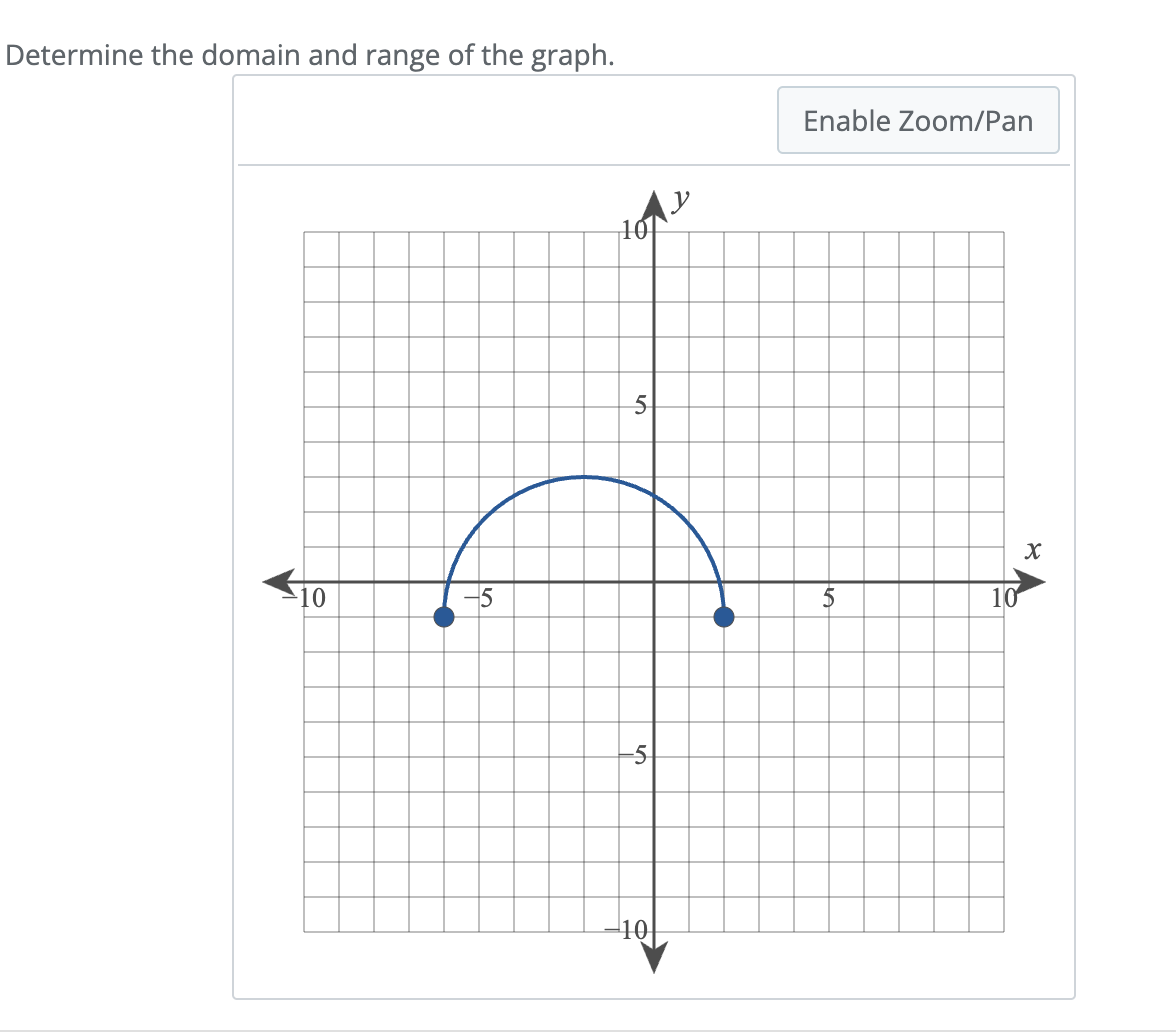Click the upward y-axis arrowhead

655,204
